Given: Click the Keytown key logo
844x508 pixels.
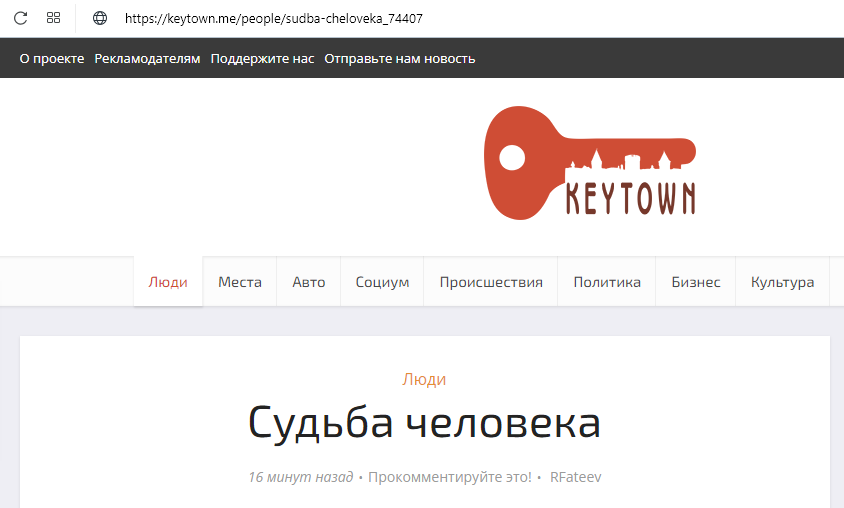Looking at the screenshot, I should (589, 163).
